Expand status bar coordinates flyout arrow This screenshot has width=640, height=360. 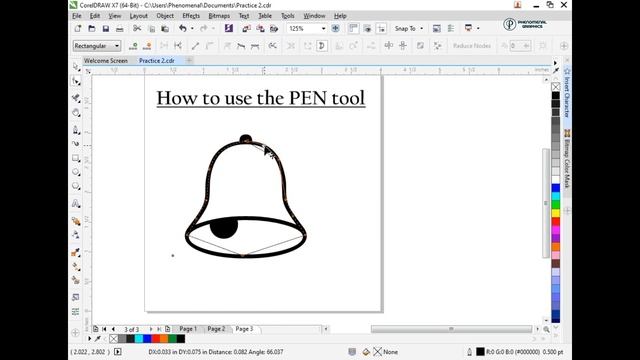(x=118, y=351)
